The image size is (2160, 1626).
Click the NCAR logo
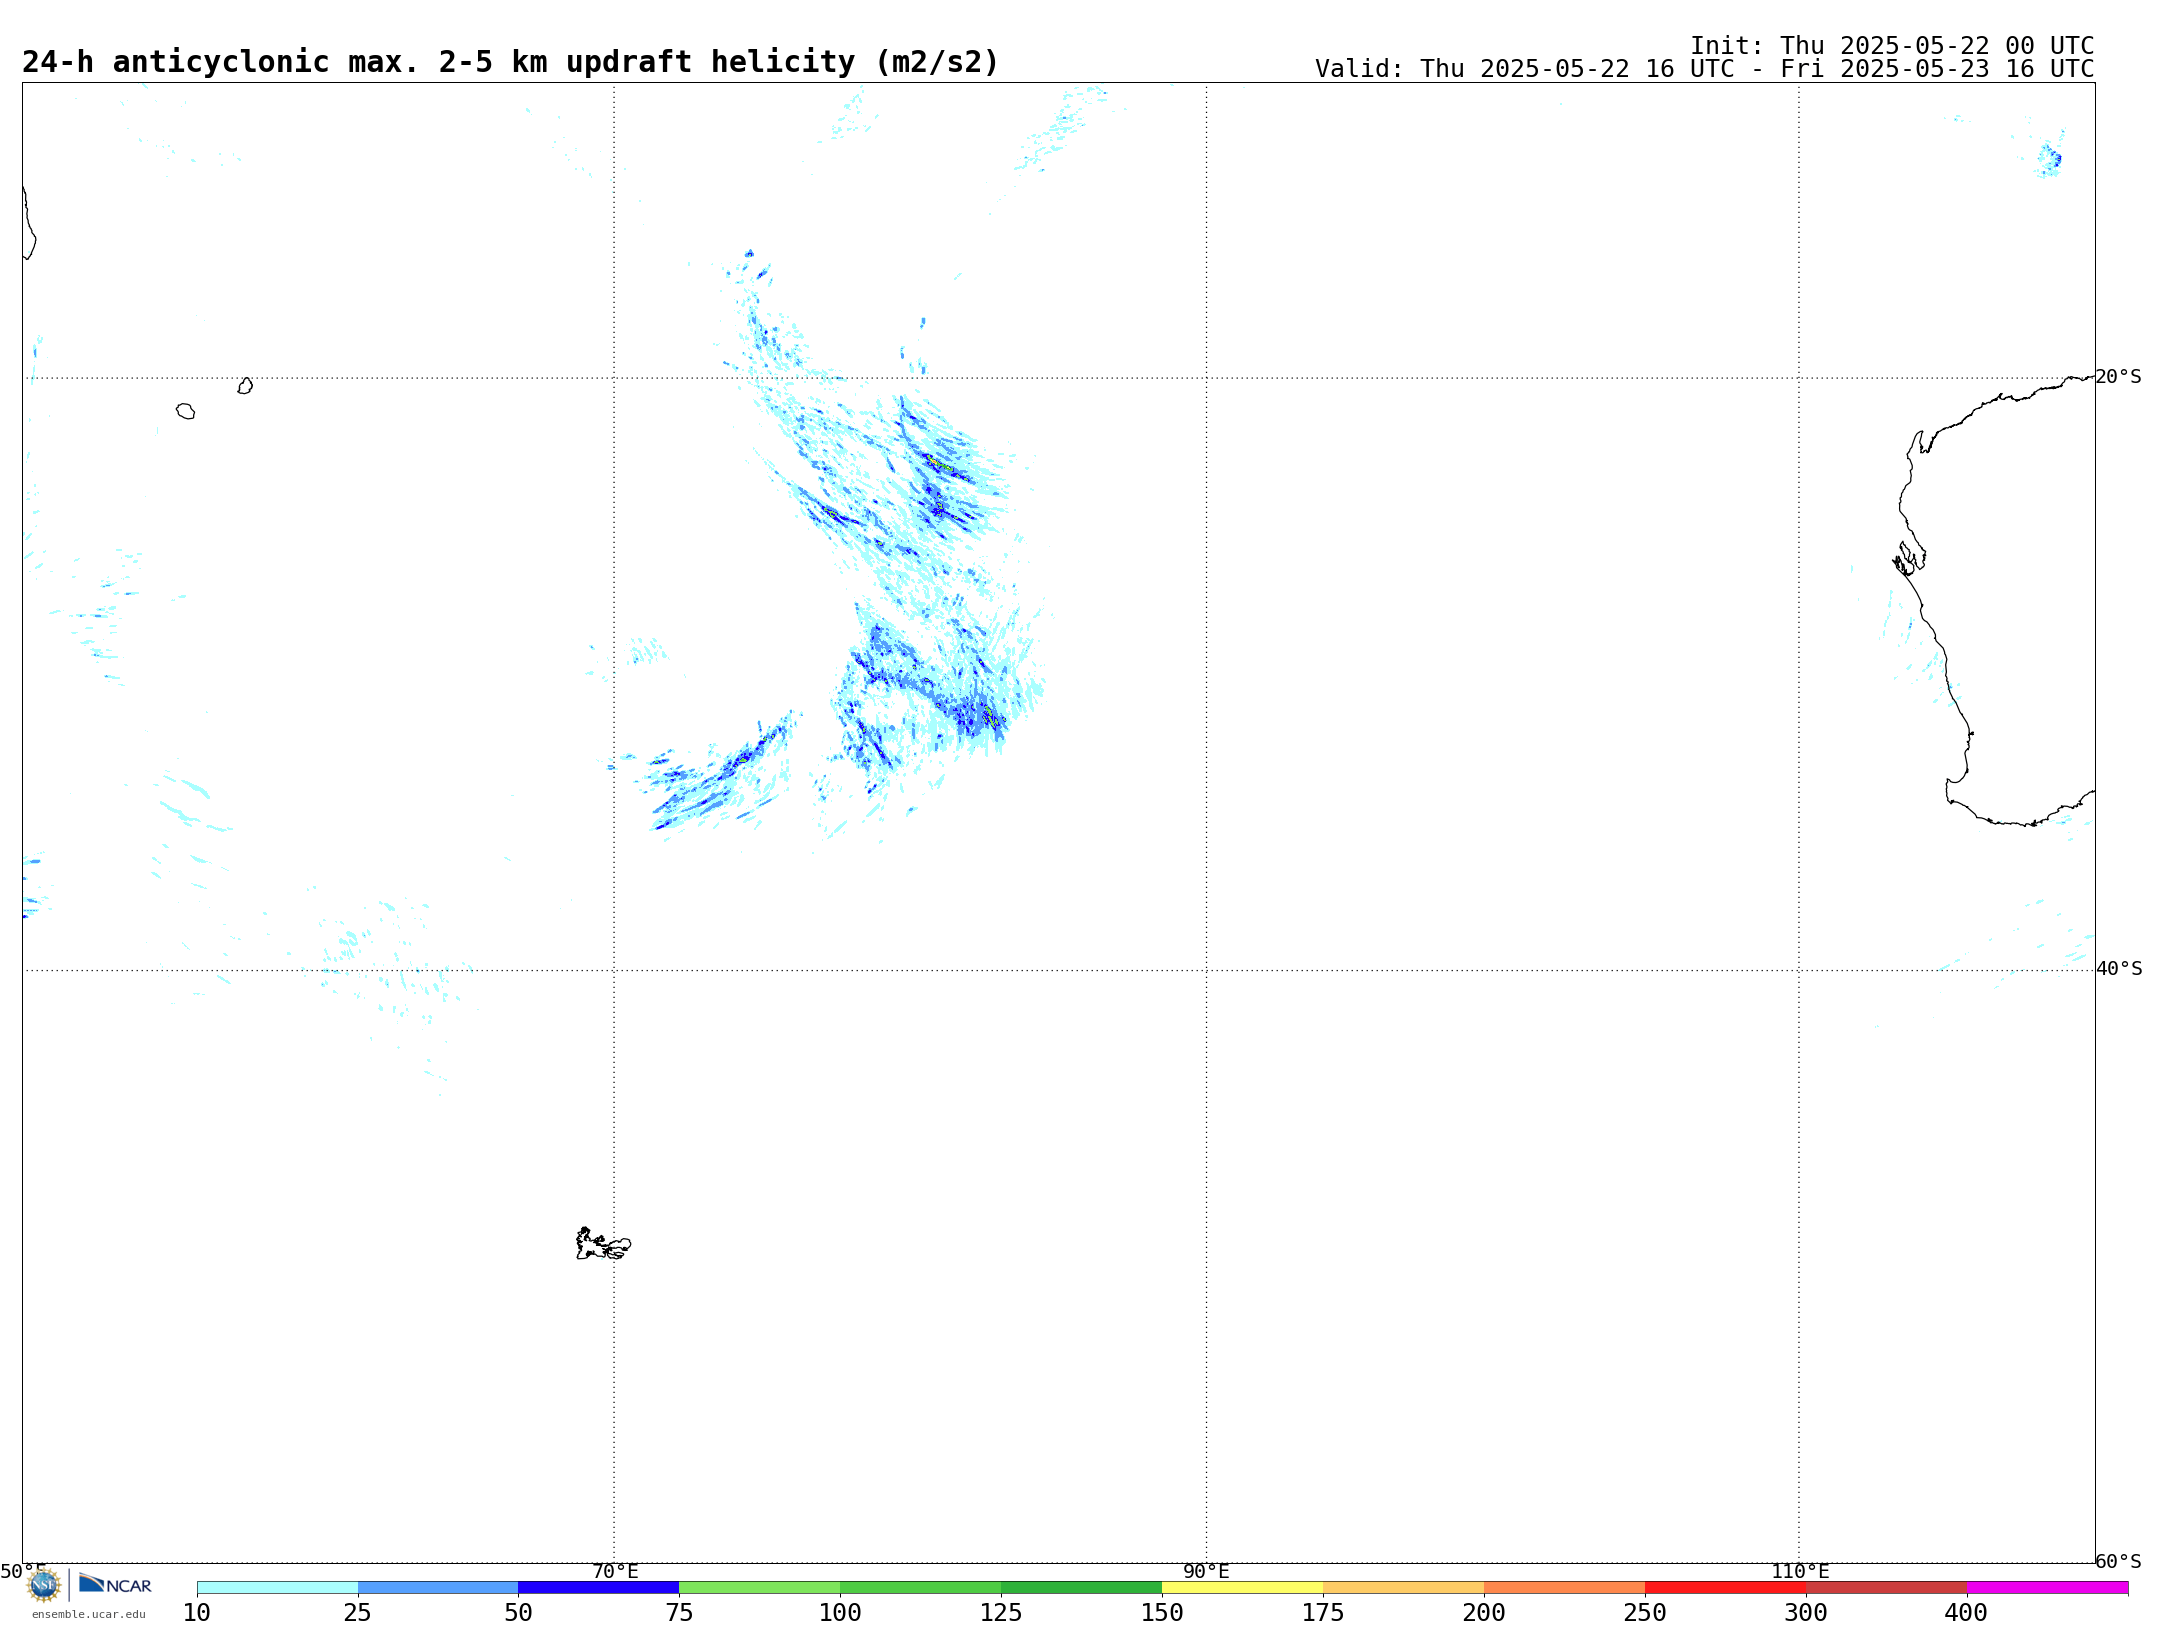[x=115, y=1584]
